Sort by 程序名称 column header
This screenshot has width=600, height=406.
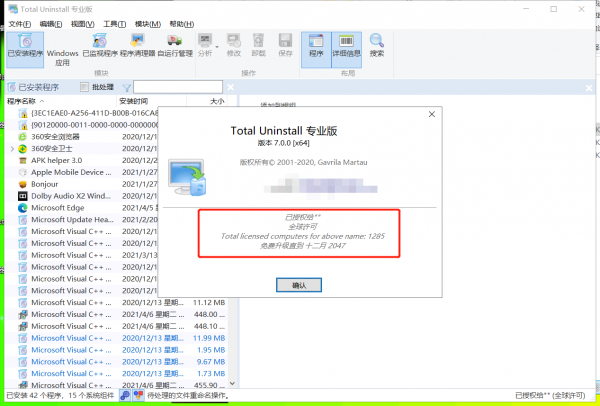point(60,101)
